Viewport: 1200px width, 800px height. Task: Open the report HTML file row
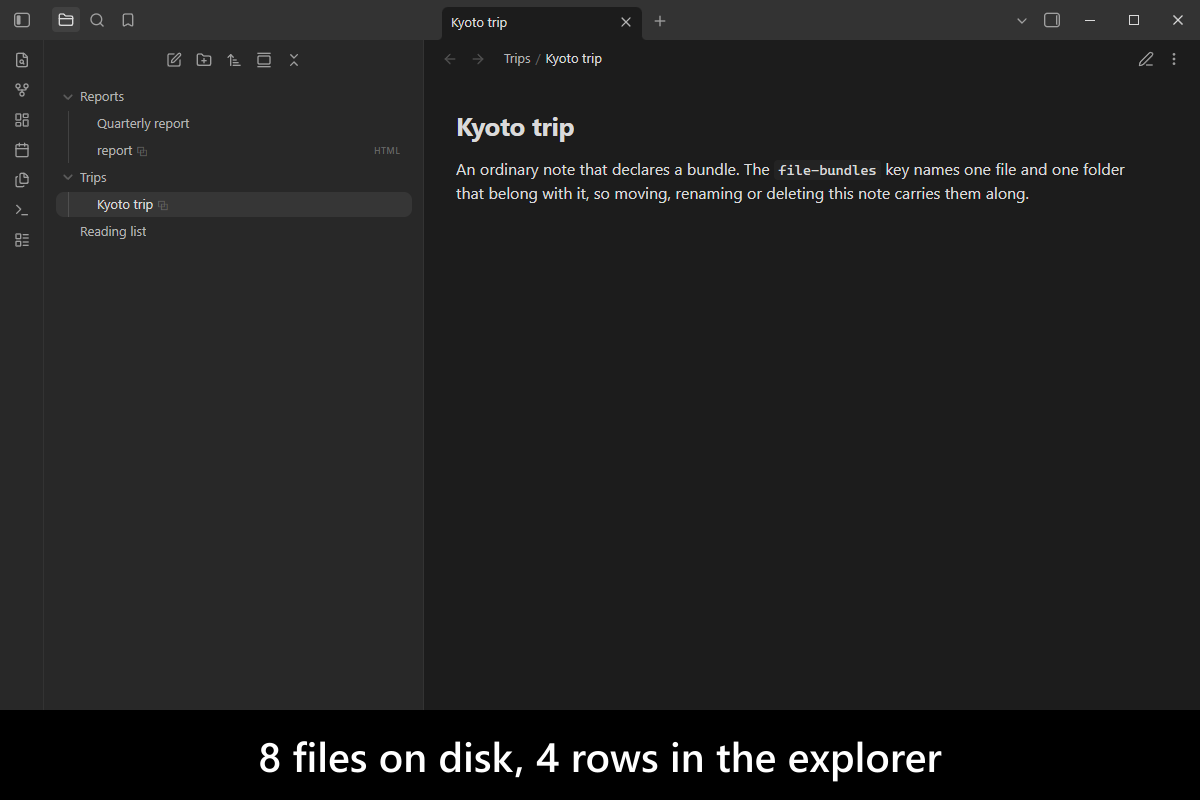point(234,151)
